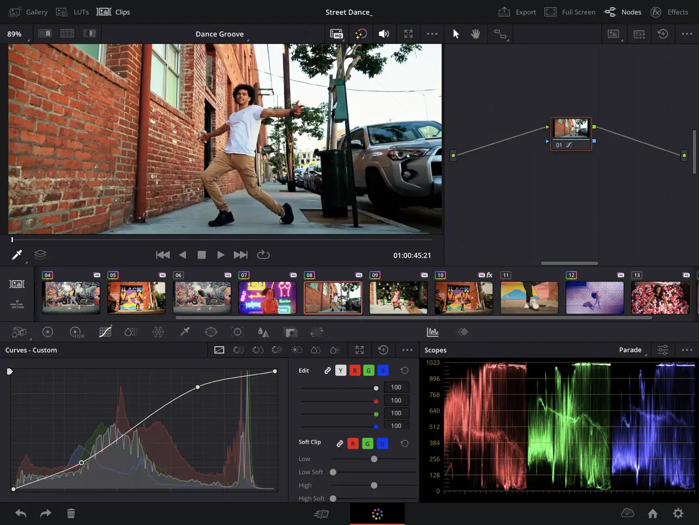The height and width of the screenshot is (525, 700).
Task: Toggle loop playback
Action: (x=263, y=255)
